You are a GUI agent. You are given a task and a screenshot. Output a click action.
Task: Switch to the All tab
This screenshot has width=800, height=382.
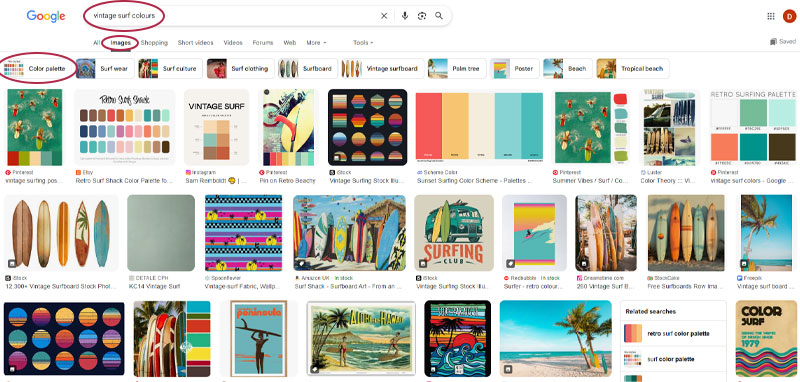(96, 43)
